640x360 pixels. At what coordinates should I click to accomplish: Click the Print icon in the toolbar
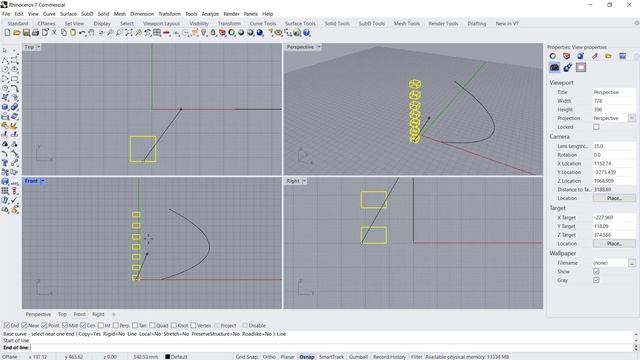click(x=35, y=33)
